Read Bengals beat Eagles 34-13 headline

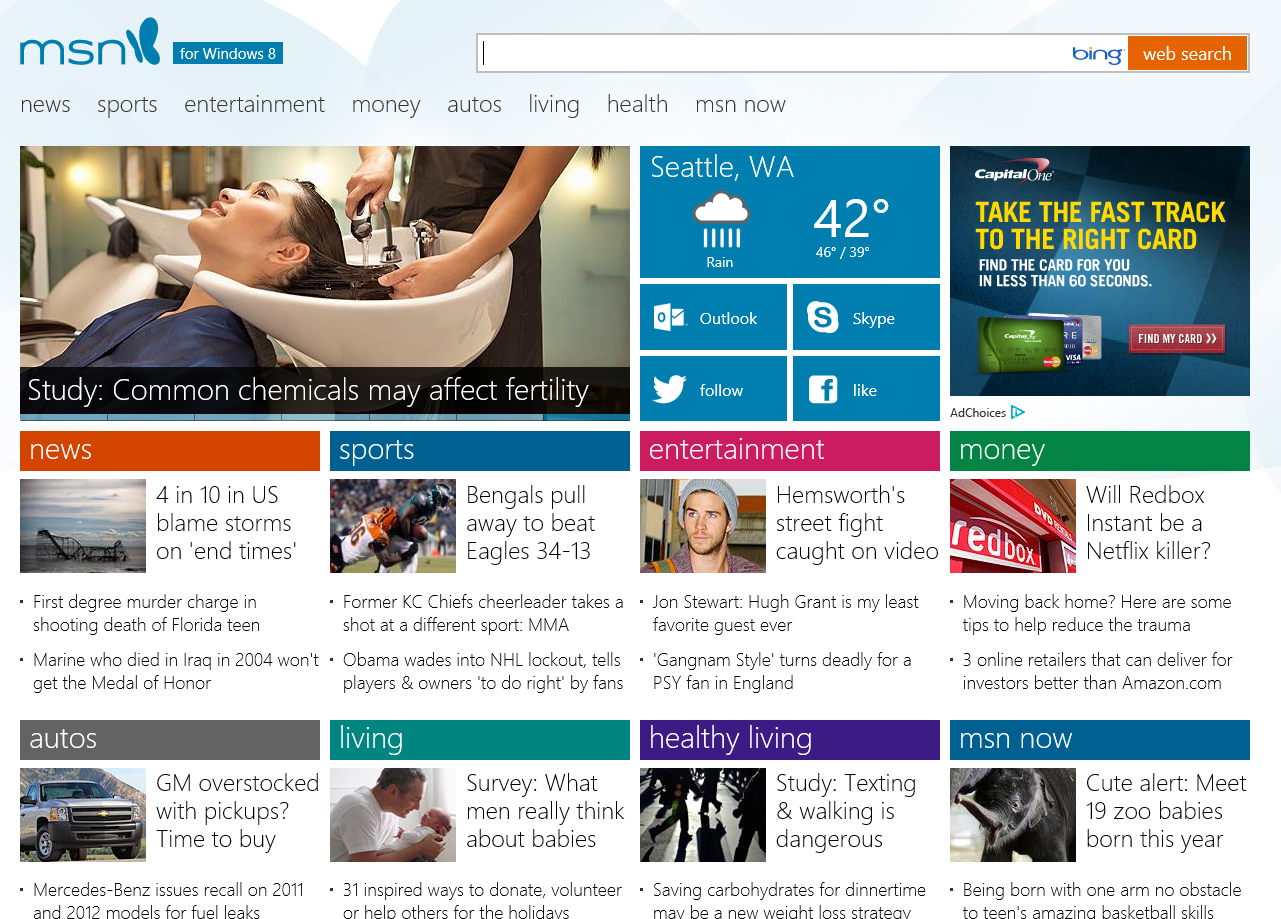[530, 523]
